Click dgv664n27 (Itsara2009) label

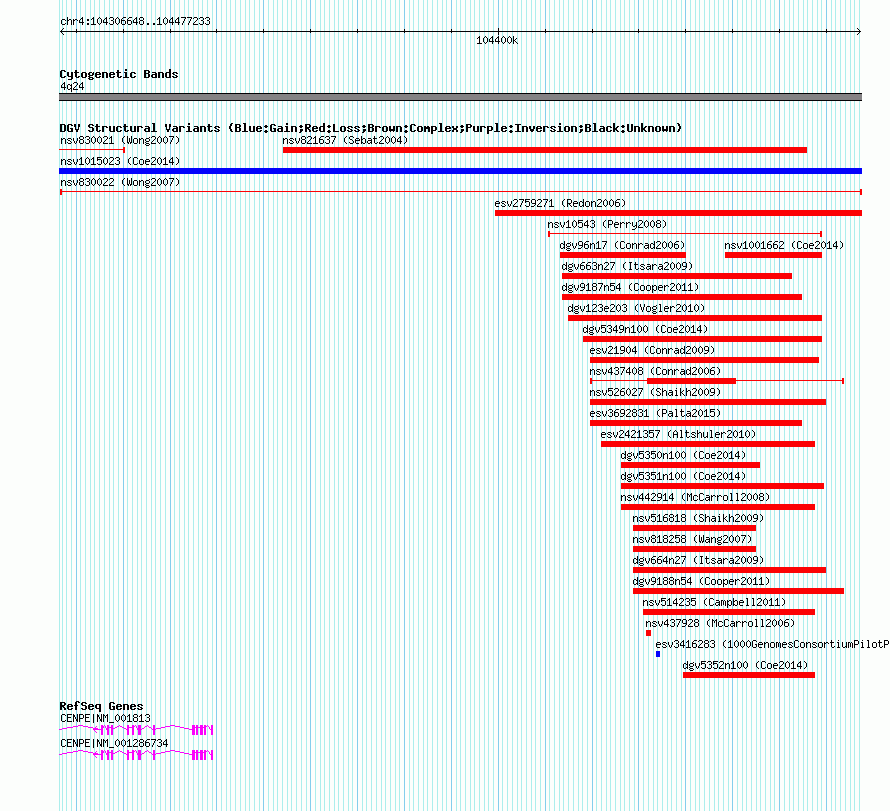coord(698,560)
